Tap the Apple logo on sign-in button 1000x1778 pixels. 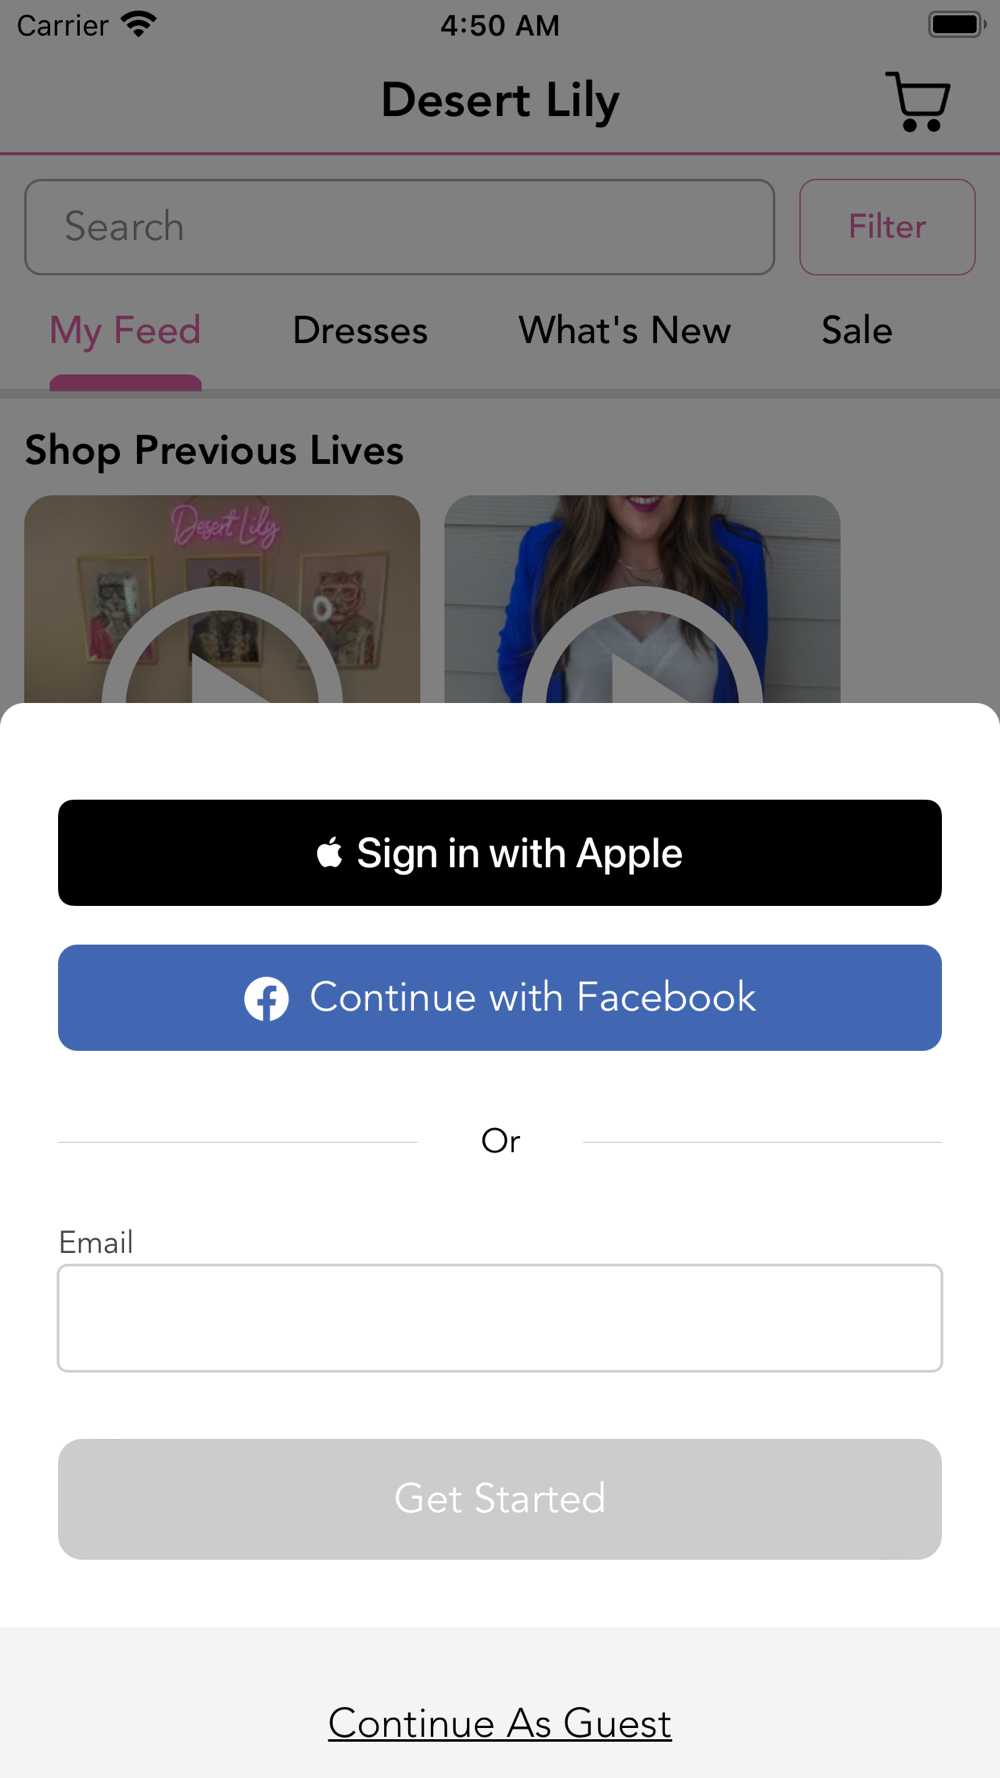(x=330, y=853)
